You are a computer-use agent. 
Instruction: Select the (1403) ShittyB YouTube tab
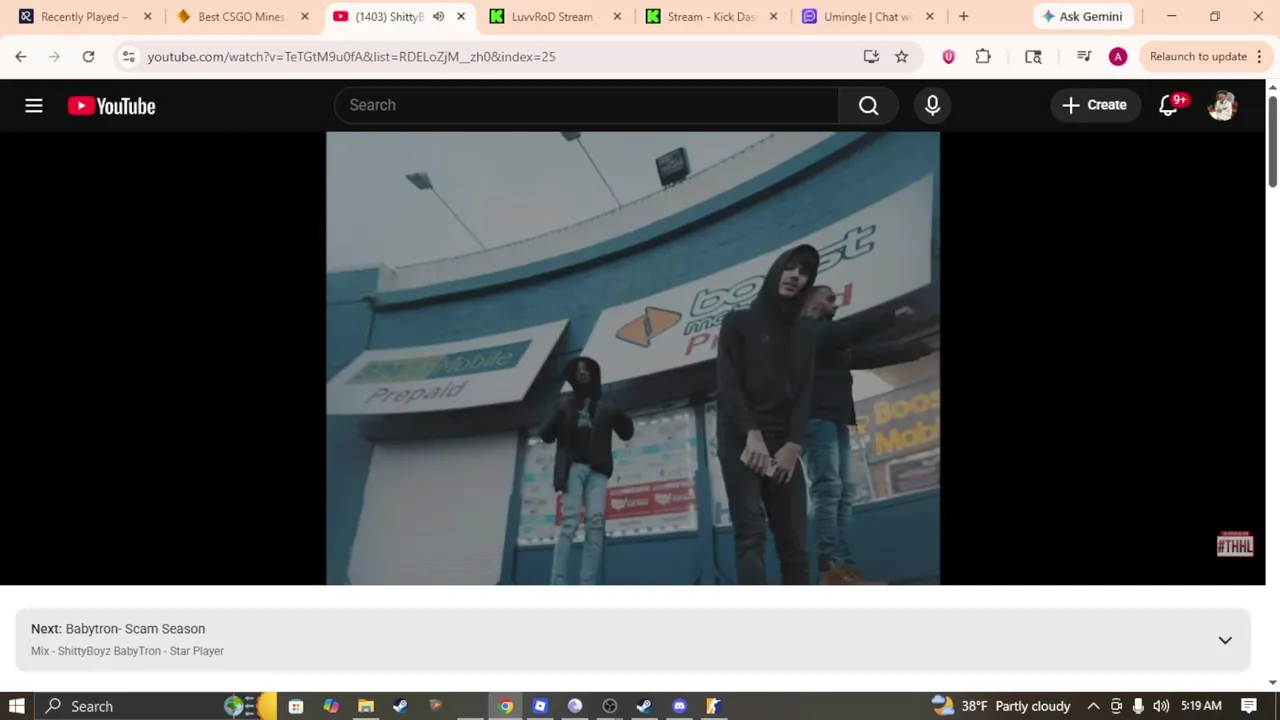[x=388, y=17]
